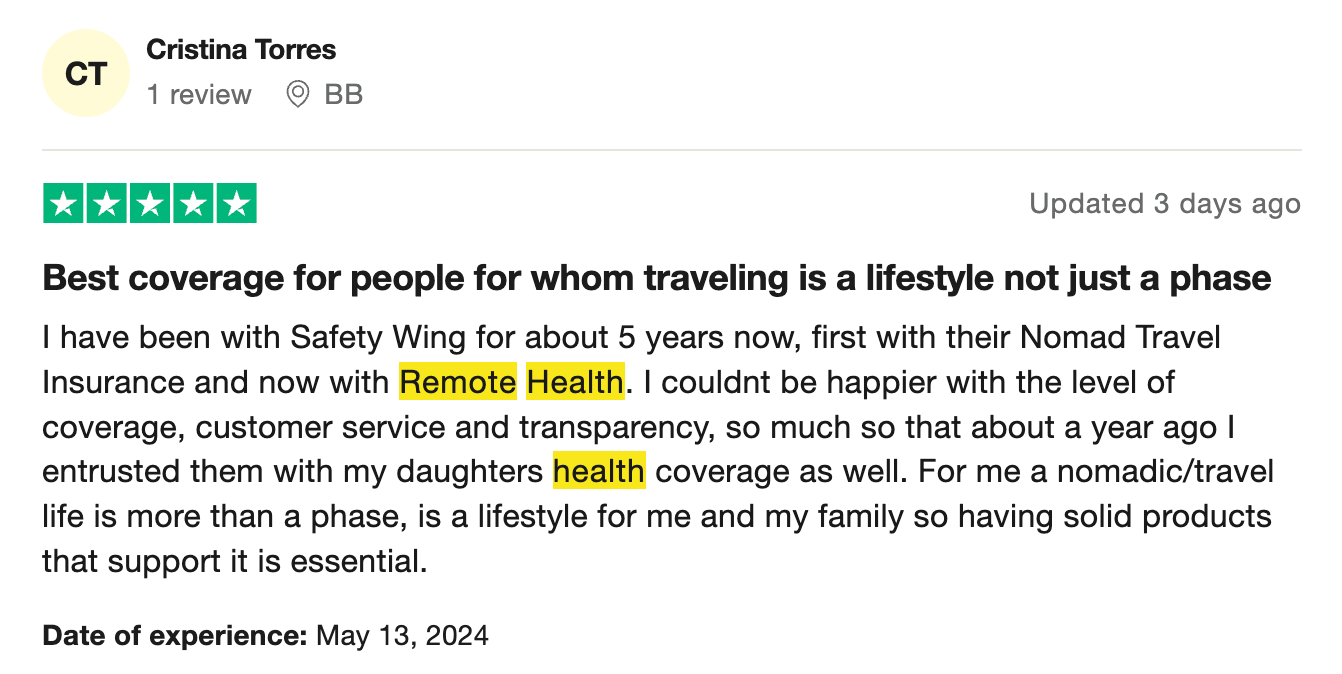Click the fourth green rating star
Viewport: 1342px width, 674px height.
pyautogui.click(x=193, y=204)
